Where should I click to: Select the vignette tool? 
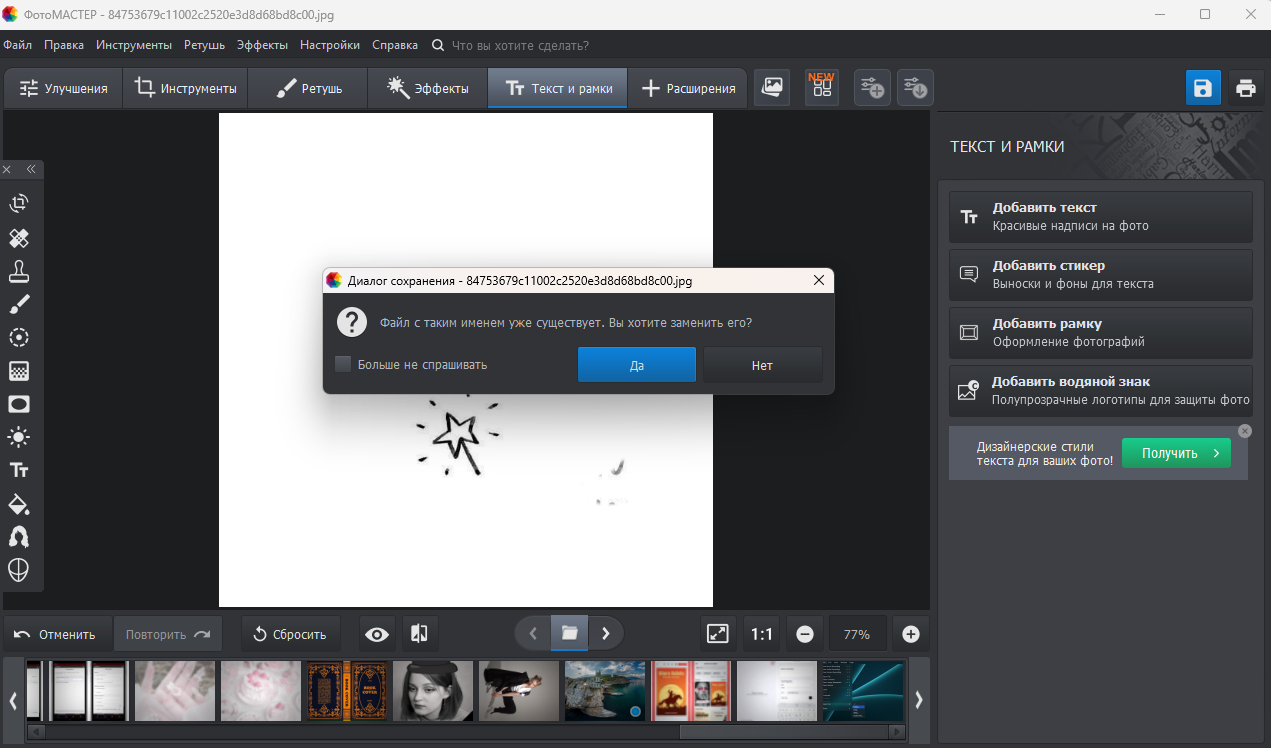click(x=19, y=404)
